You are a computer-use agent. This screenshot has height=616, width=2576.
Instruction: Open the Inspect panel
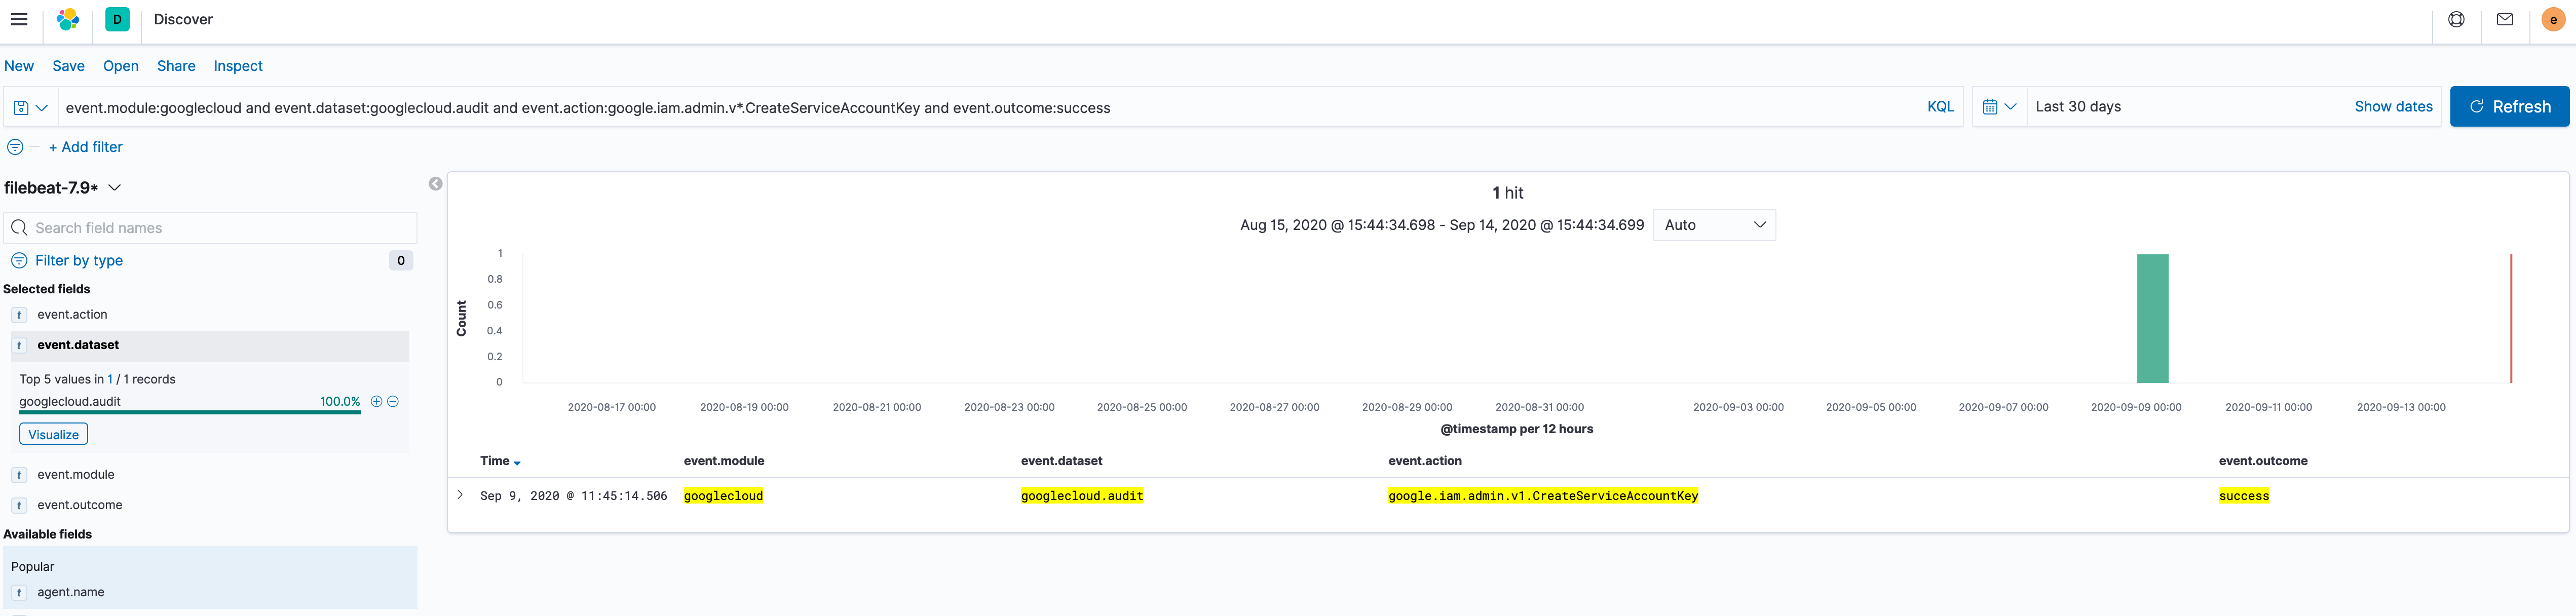tap(237, 66)
